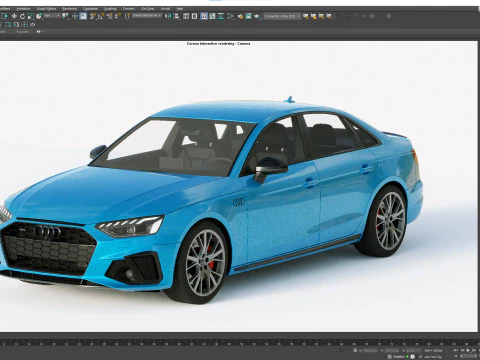The width and height of the screenshot is (480, 360).
Task: Click the Mirror tool icon
Action: point(168,16)
